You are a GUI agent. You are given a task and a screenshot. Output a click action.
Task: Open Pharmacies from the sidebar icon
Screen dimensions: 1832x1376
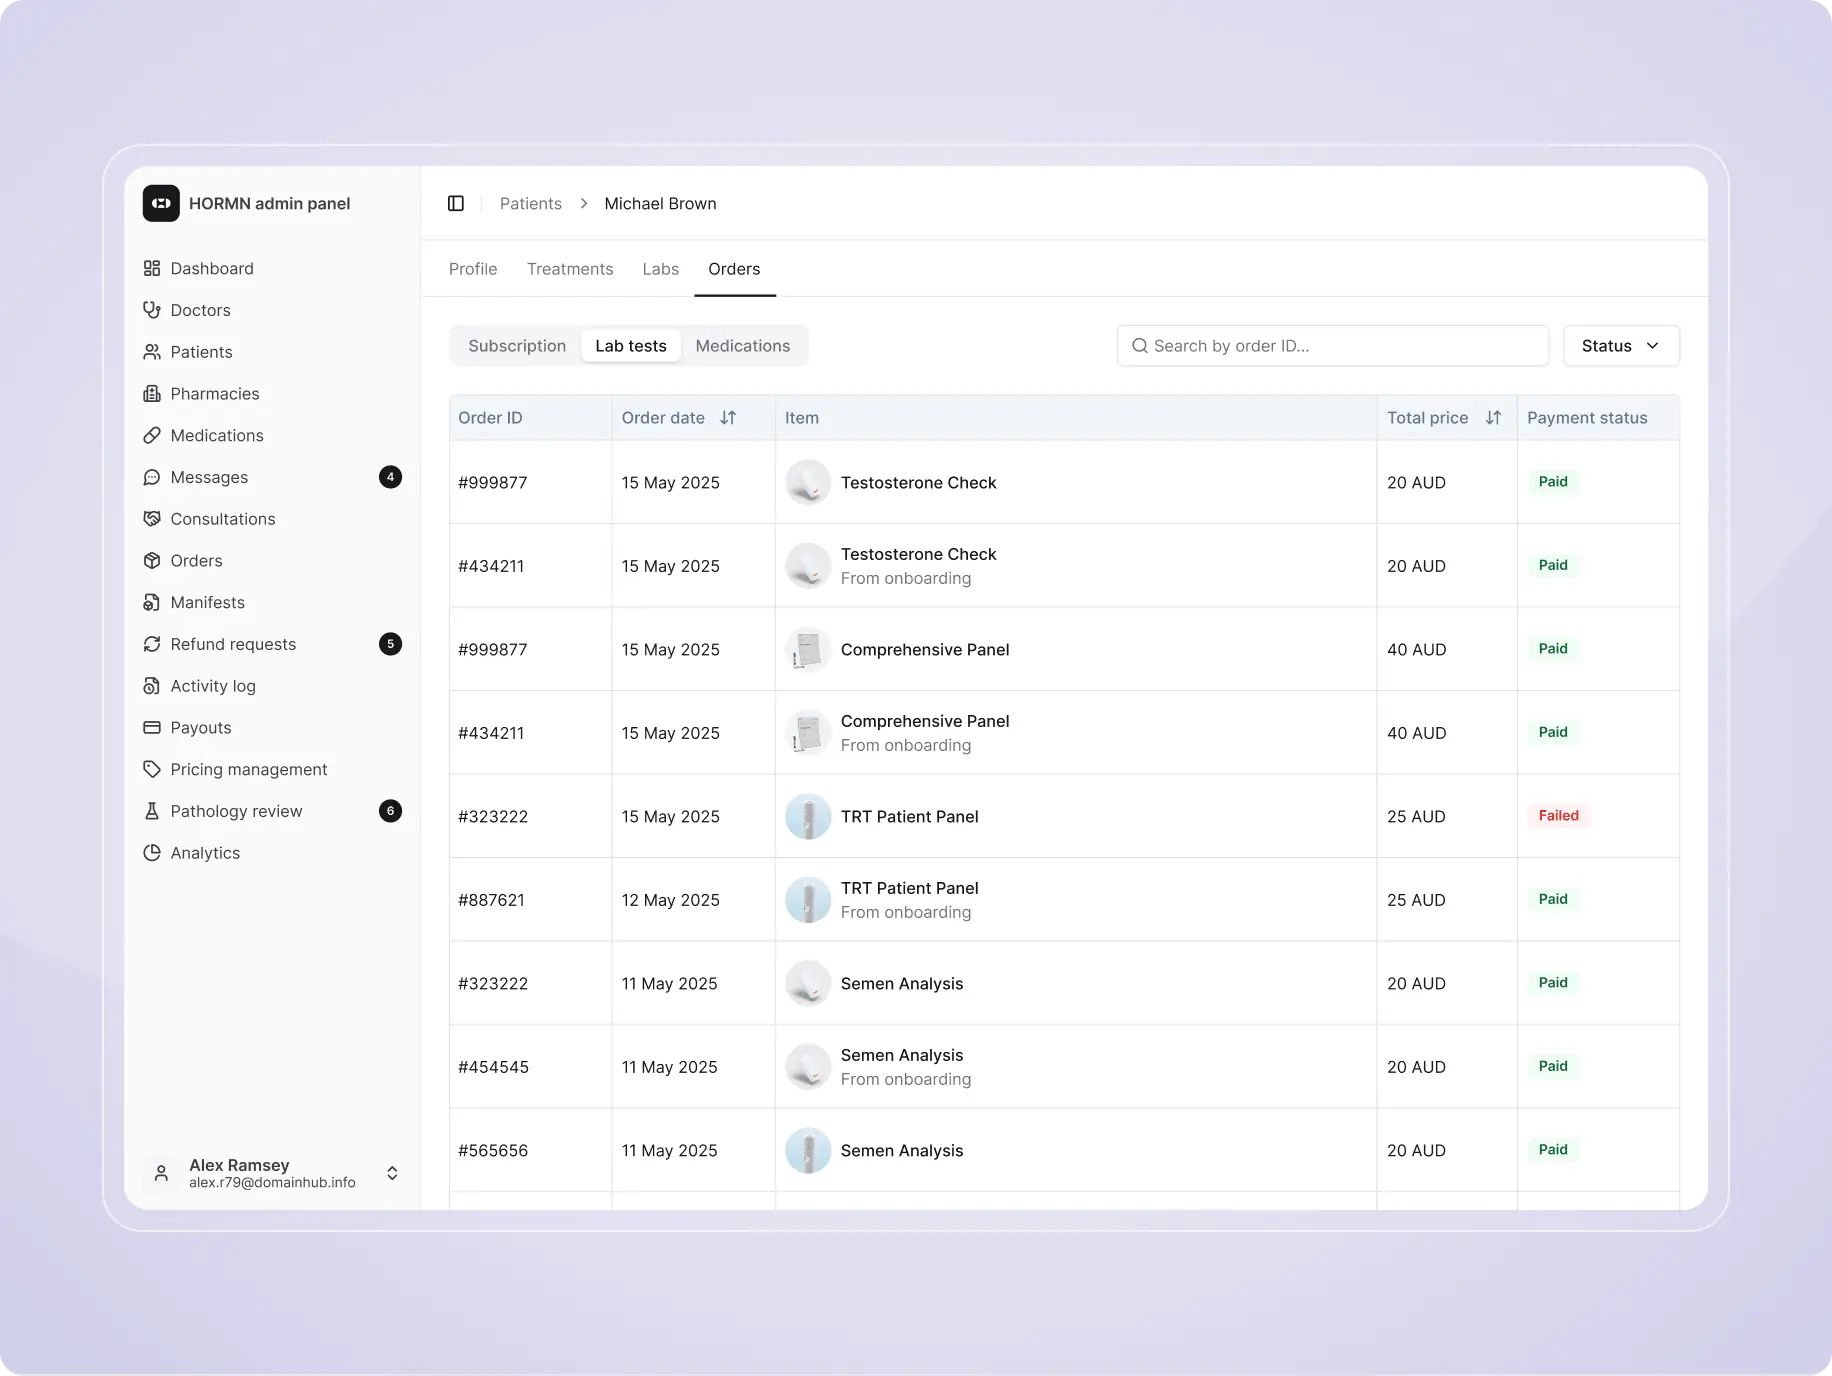tap(152, 394)
